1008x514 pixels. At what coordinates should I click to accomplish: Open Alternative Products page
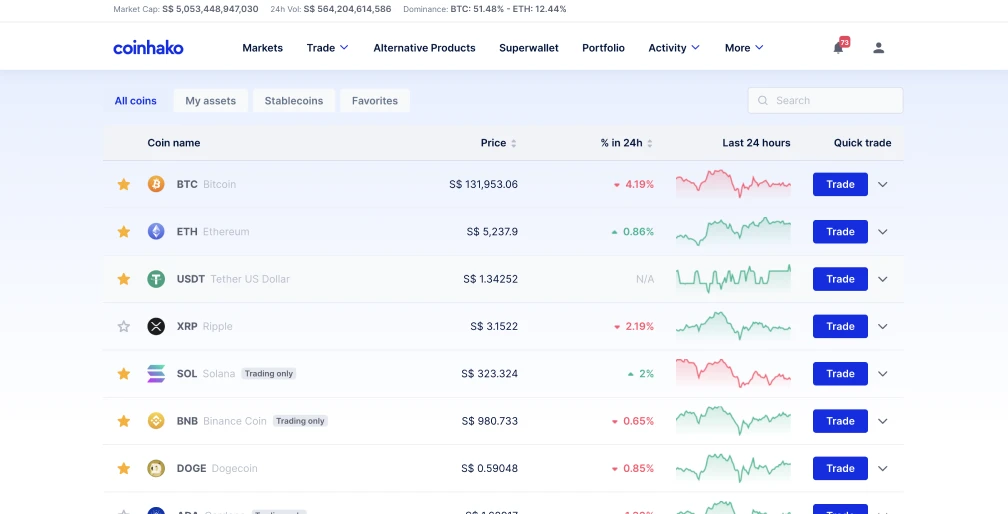(x=424, y=48)
